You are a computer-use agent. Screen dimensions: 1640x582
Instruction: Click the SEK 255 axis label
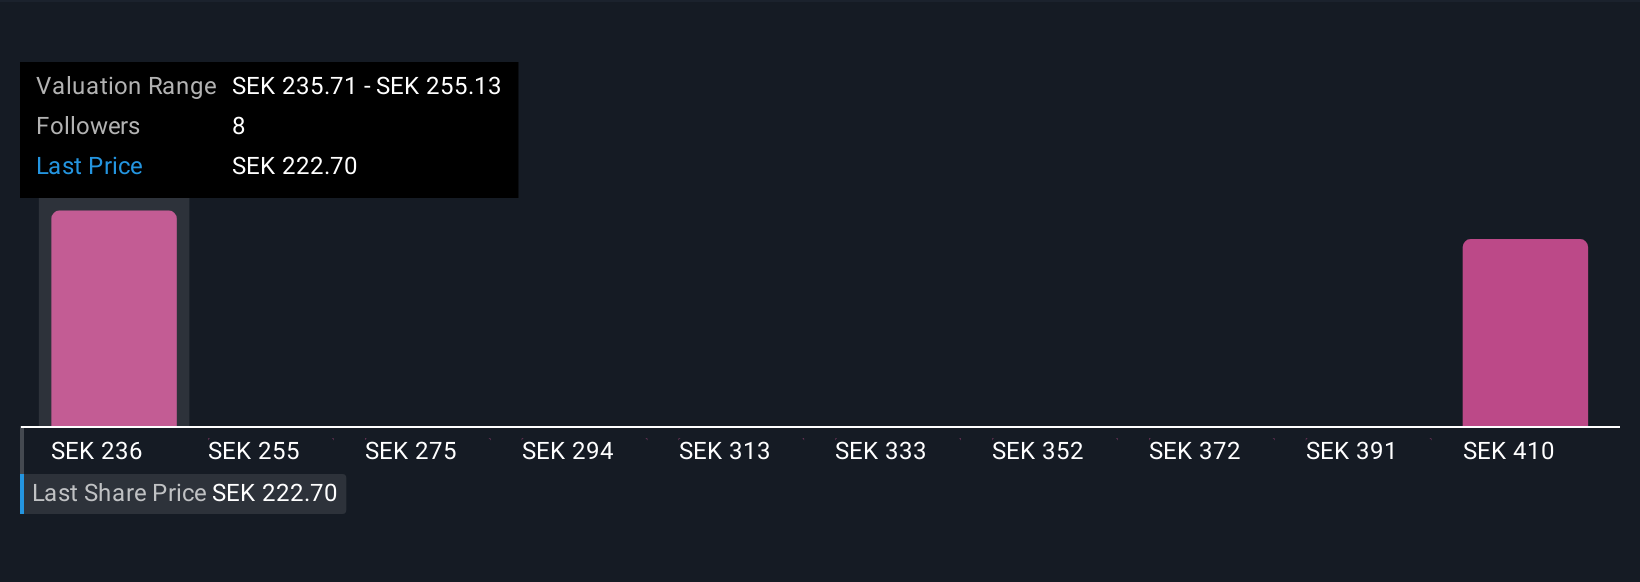[254, 451]
